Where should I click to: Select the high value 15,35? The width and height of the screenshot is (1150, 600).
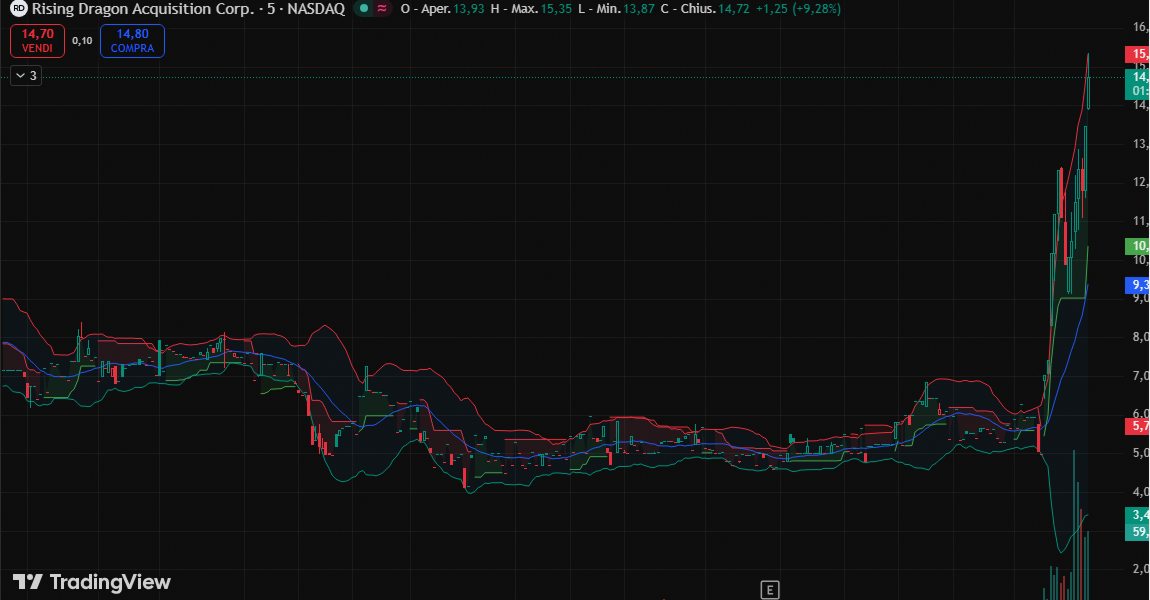coord(556,9)
